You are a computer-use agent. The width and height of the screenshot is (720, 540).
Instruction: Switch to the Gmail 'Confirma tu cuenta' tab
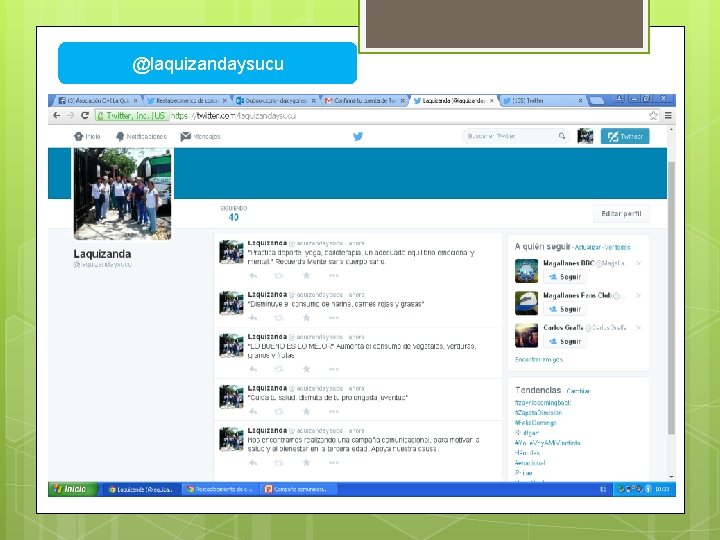click(365, 101)
